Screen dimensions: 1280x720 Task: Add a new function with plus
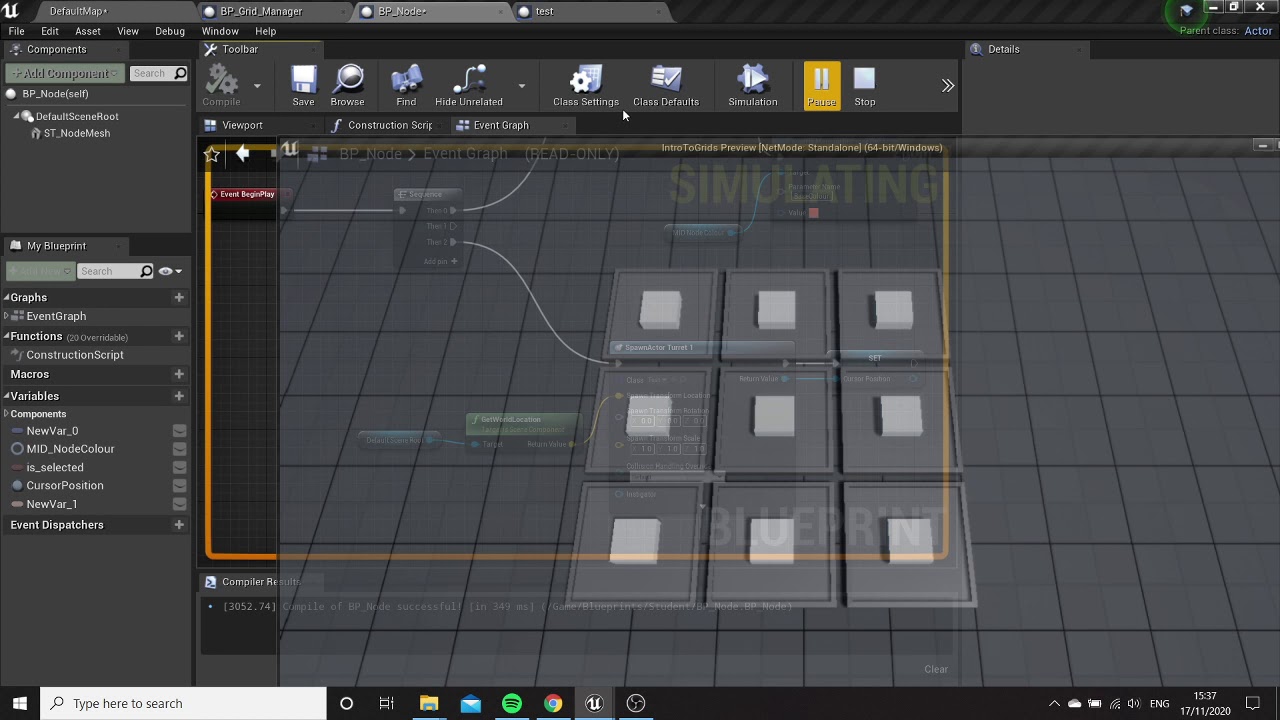click(179, 336)
